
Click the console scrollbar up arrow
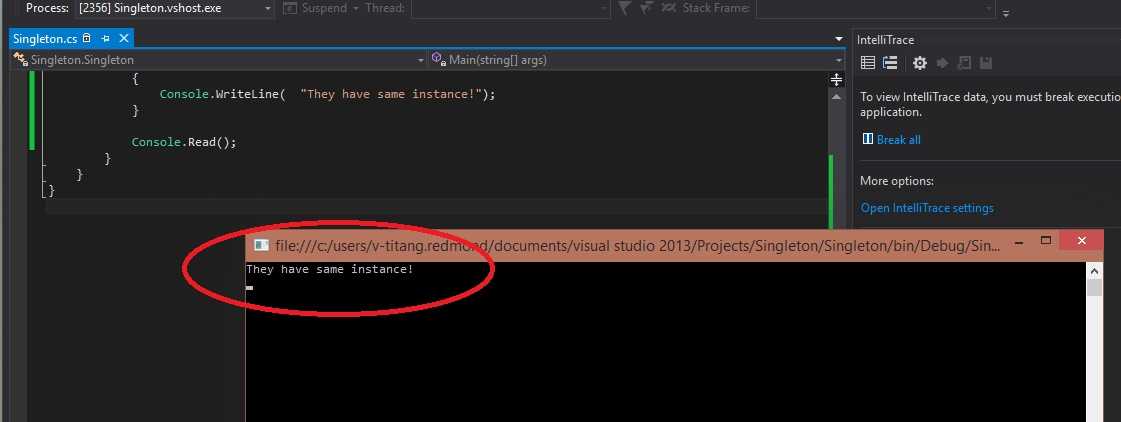(1095, 271)
